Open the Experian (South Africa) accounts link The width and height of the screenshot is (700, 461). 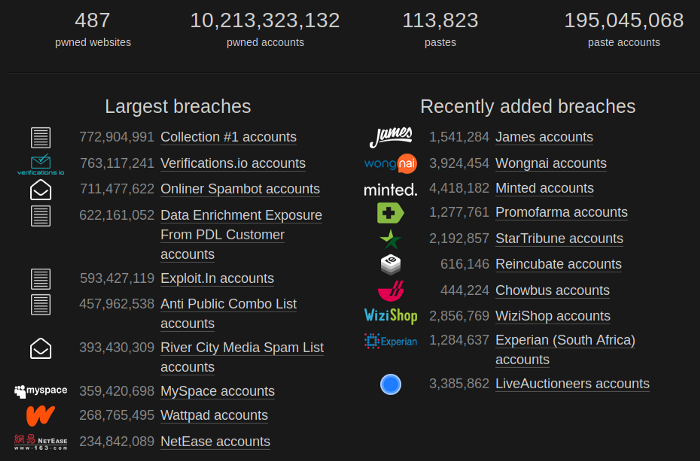click(566, 350)
